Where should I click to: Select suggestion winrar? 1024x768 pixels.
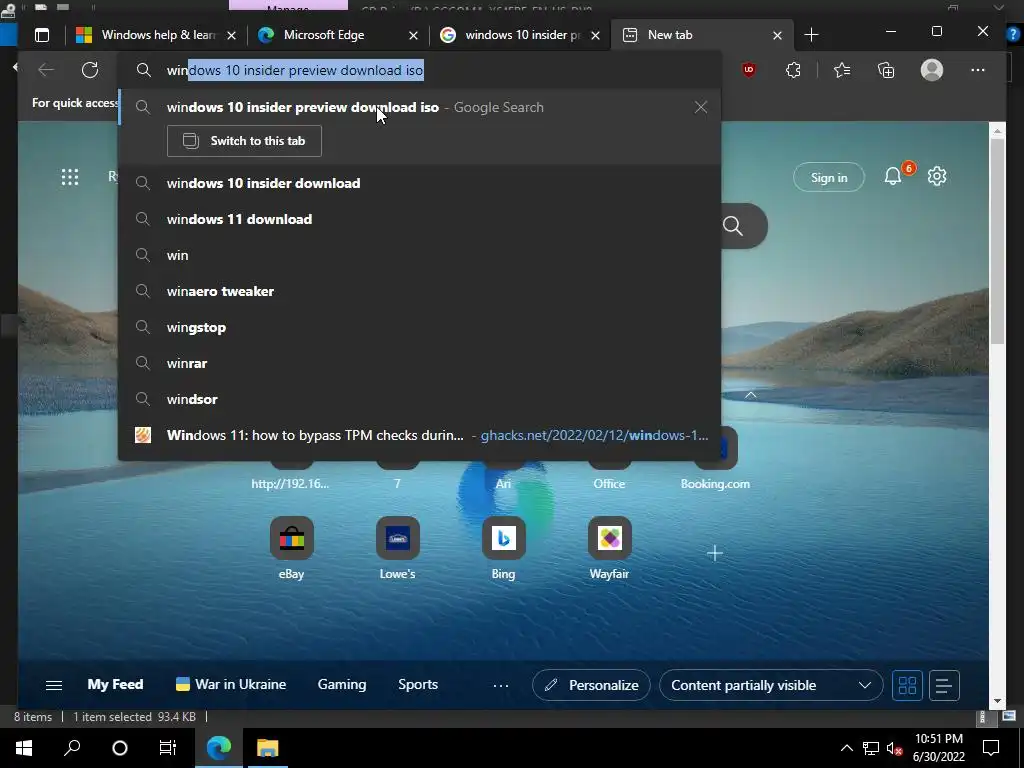(x=419, y=363)
